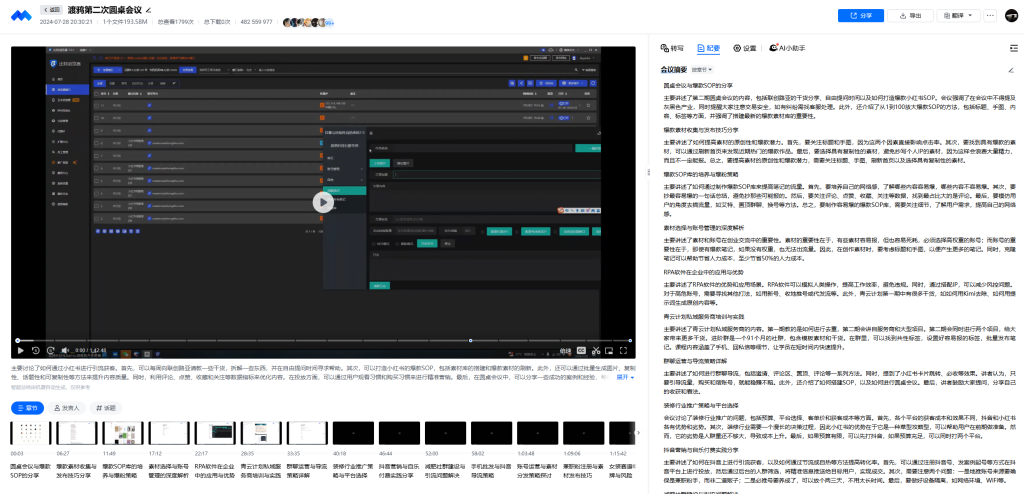This screenshot has width=1024, height=494.
Task: Open chapter thumbnail at 1:09:06
Action: 583,433
